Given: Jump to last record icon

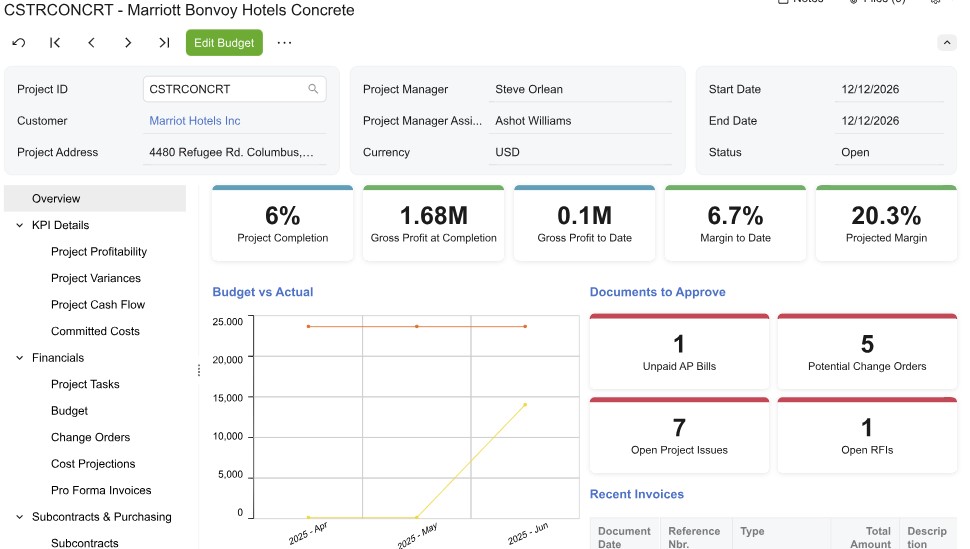Looking at the screenshot, I should 164,43.
